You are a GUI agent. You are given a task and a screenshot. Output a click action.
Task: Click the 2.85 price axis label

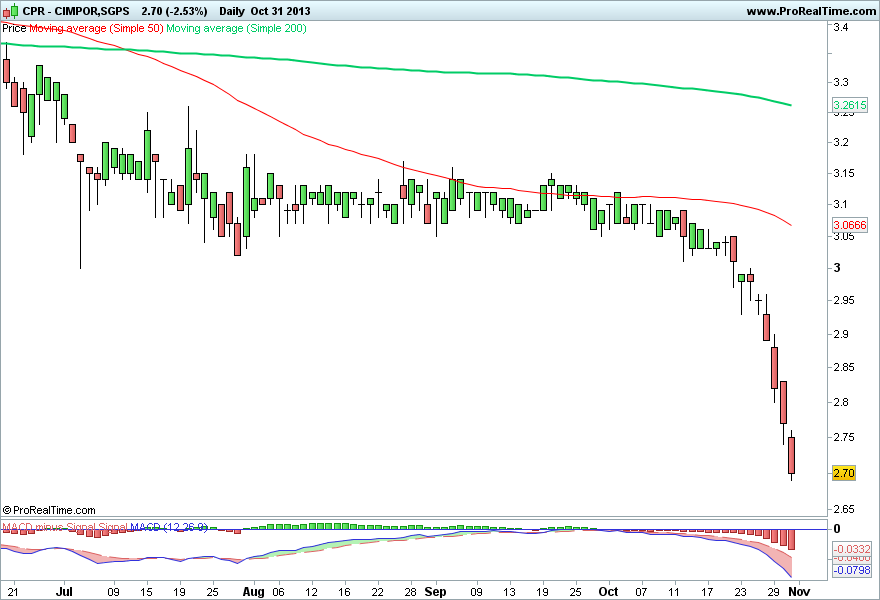[x=844, y=368]
